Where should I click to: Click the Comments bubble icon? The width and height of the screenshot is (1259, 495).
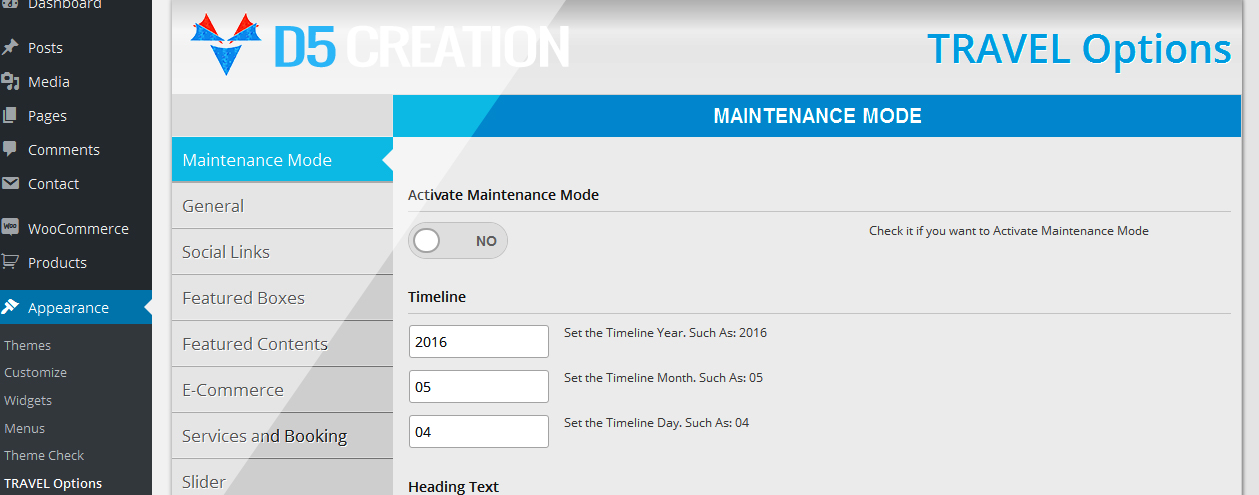(x=10, y=149)
